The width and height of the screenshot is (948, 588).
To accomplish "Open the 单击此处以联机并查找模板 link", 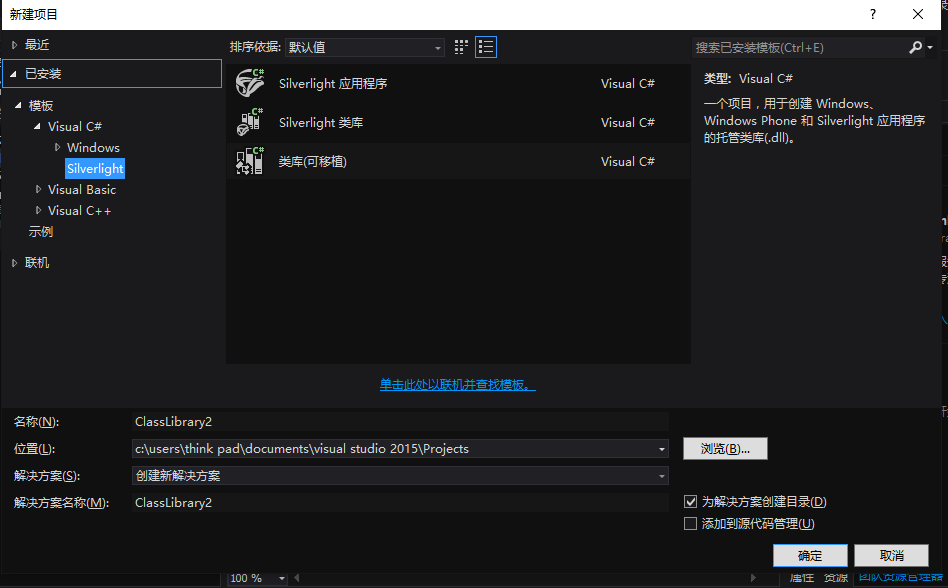I will 458,384.
